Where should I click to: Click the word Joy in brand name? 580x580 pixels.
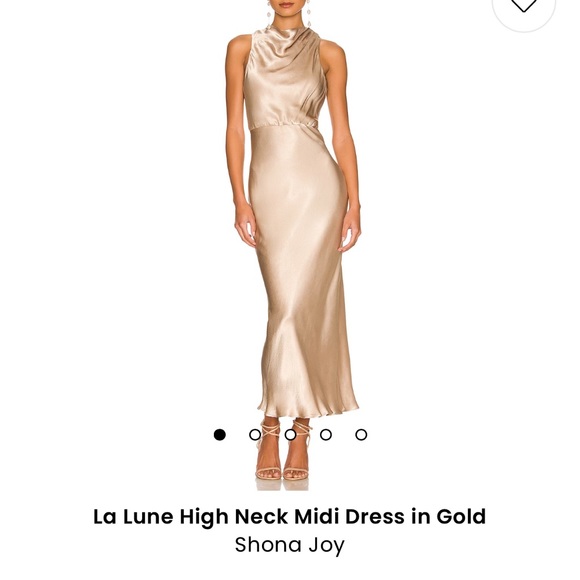326,546
